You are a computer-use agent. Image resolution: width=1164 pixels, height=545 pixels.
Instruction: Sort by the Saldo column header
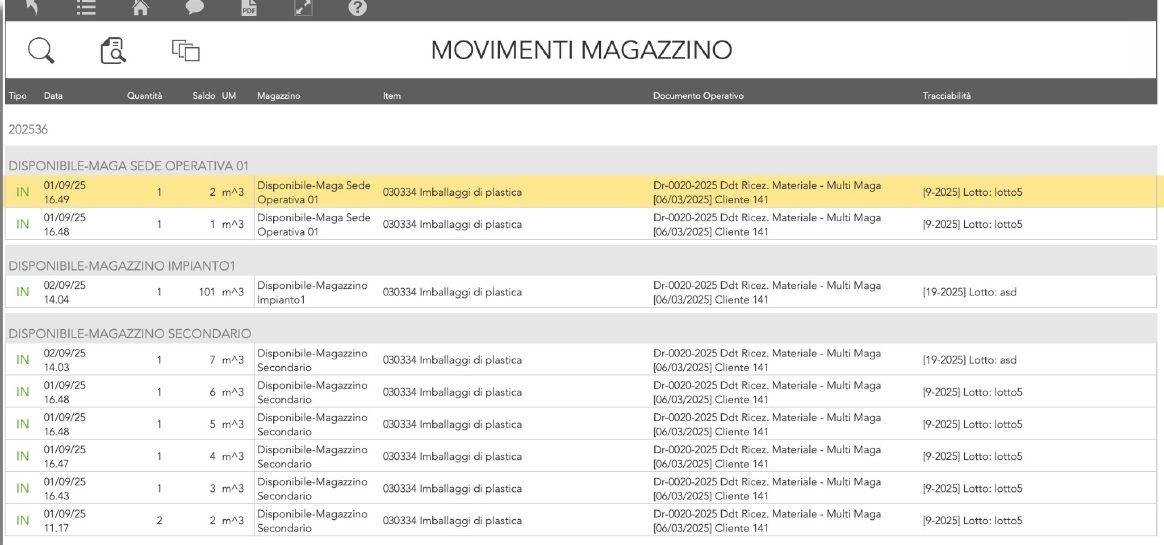203,96
